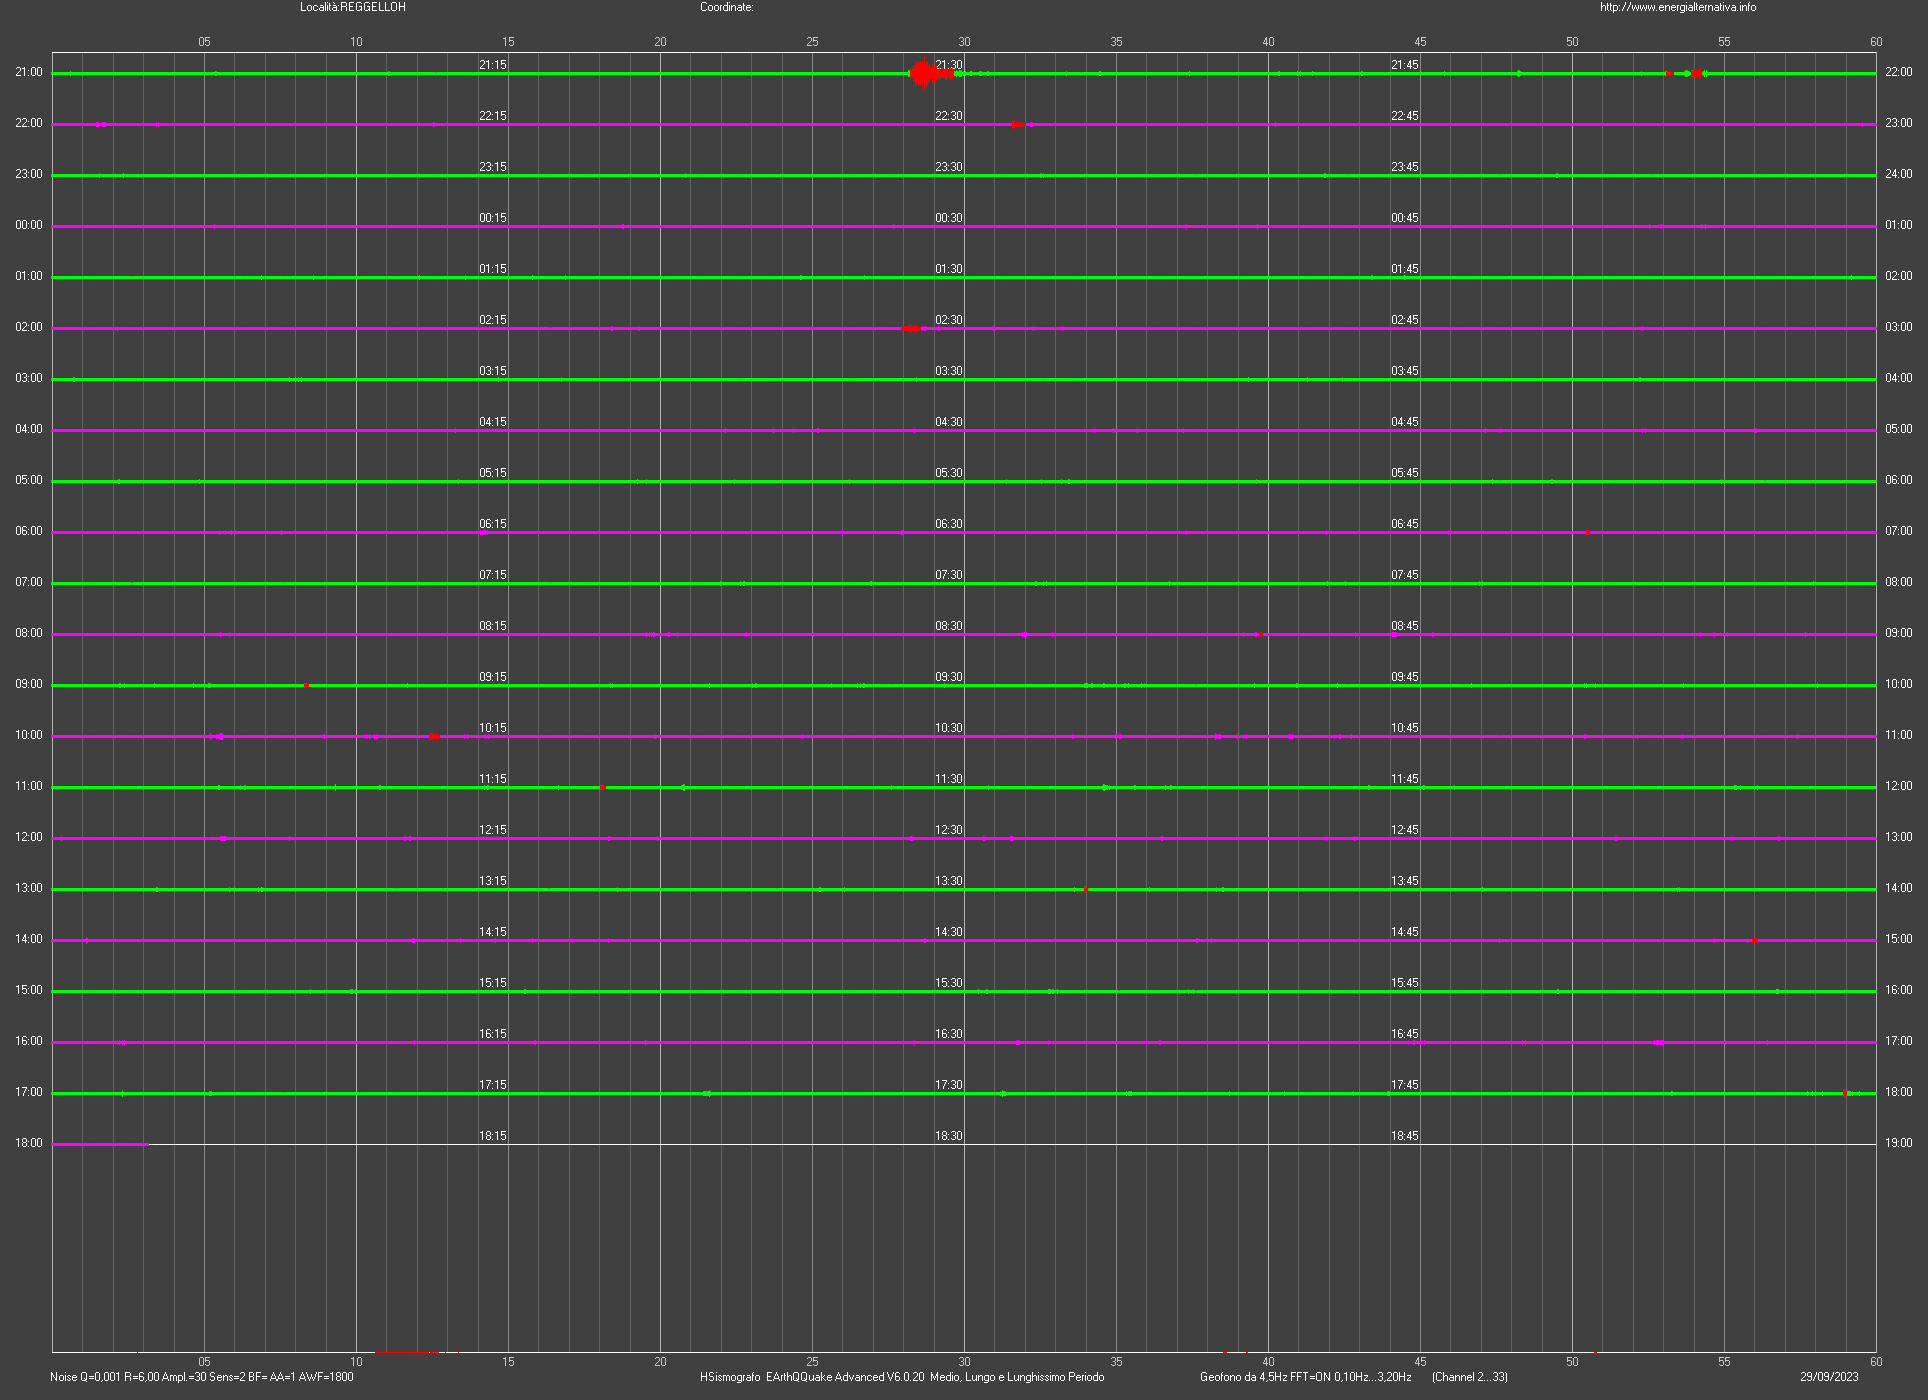The width and height of the screenshot is (1928, 1400).
Task: Click the 07:30 quarter-hour label
Action: 949,575
